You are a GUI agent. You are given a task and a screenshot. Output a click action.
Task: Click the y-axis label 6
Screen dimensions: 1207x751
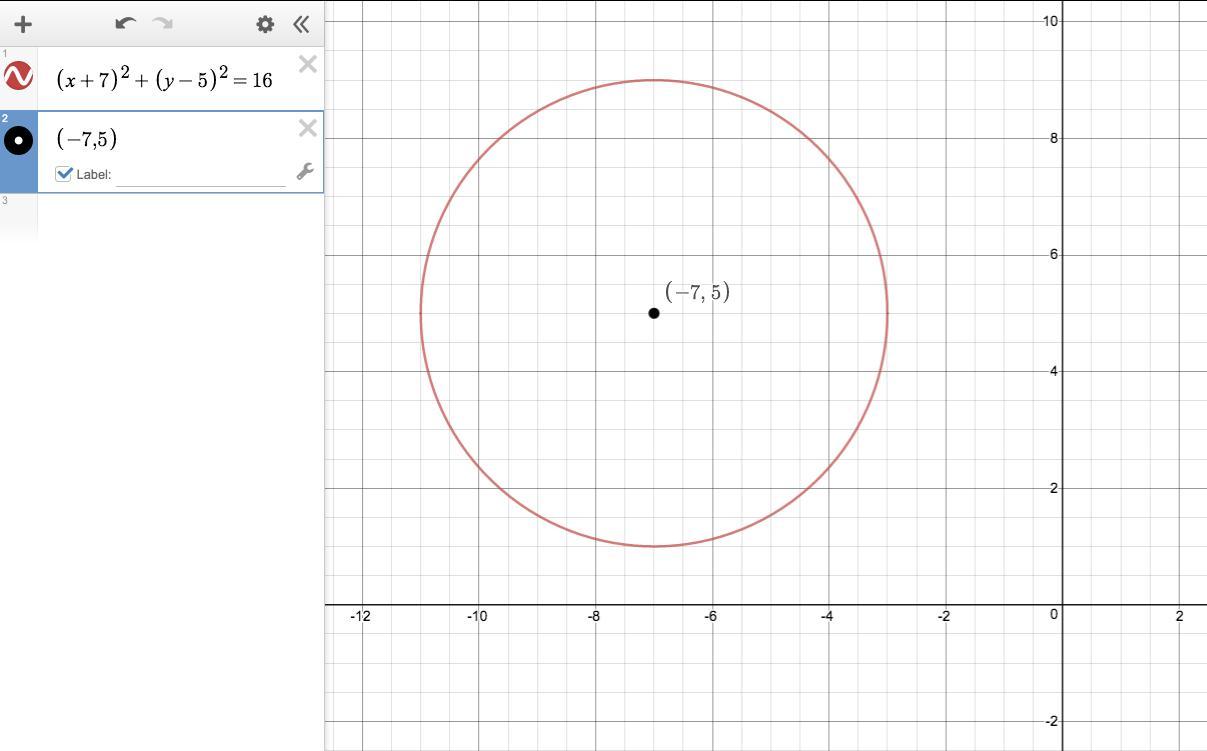1054,255
